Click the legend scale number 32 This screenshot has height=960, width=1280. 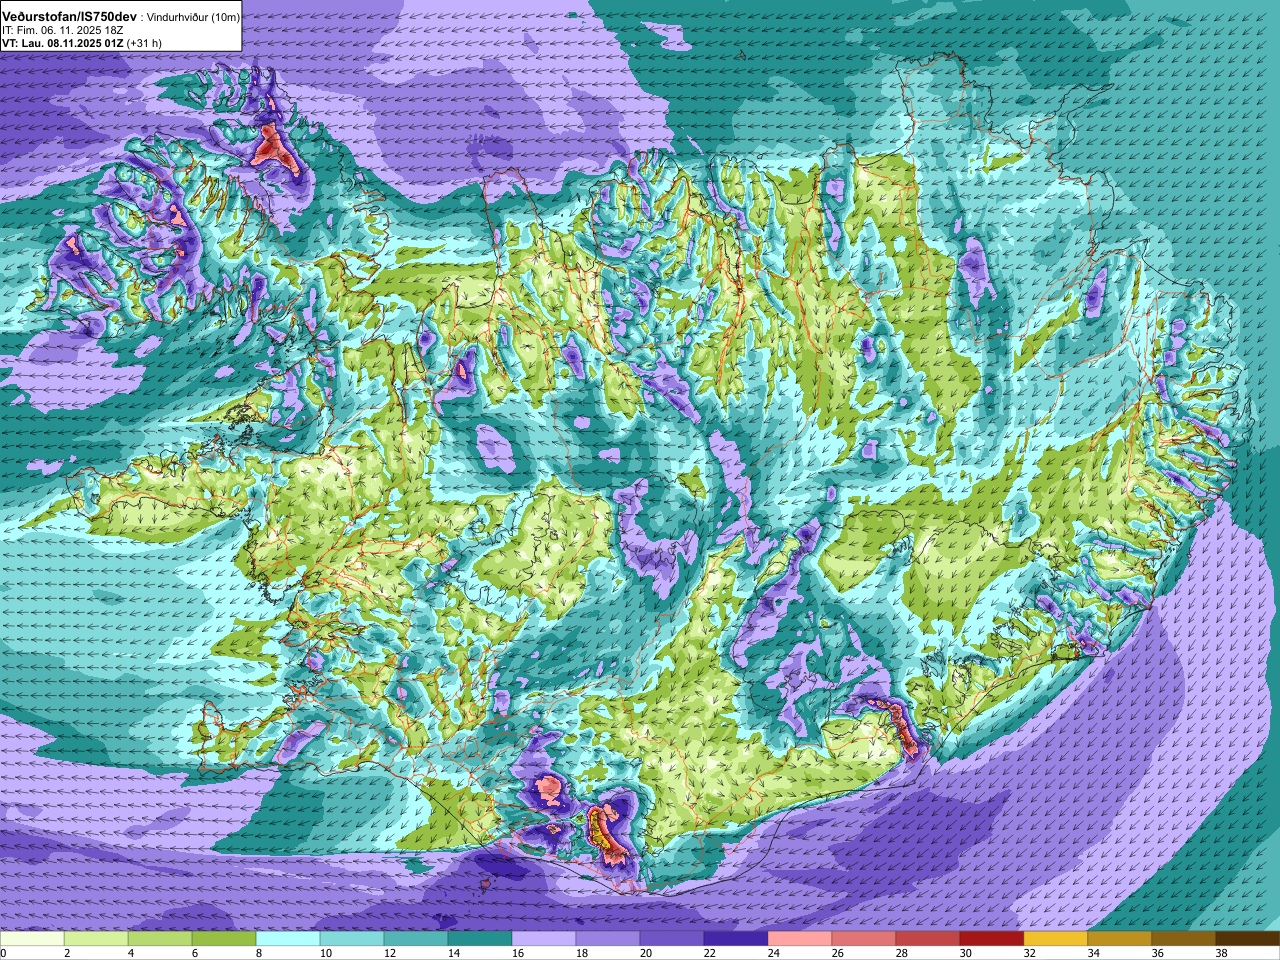click(1029, 953)
